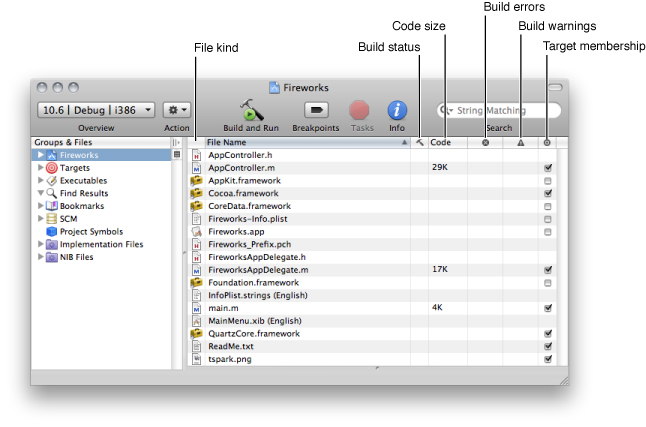The height and width of the screenshot is (427, 646).
Task: Open the blue Info icon
Action: [x=397, y=110]
